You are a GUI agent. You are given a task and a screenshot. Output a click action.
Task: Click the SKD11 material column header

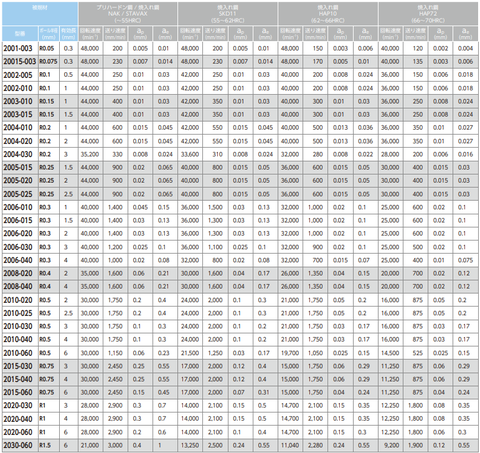coord(228,14)
